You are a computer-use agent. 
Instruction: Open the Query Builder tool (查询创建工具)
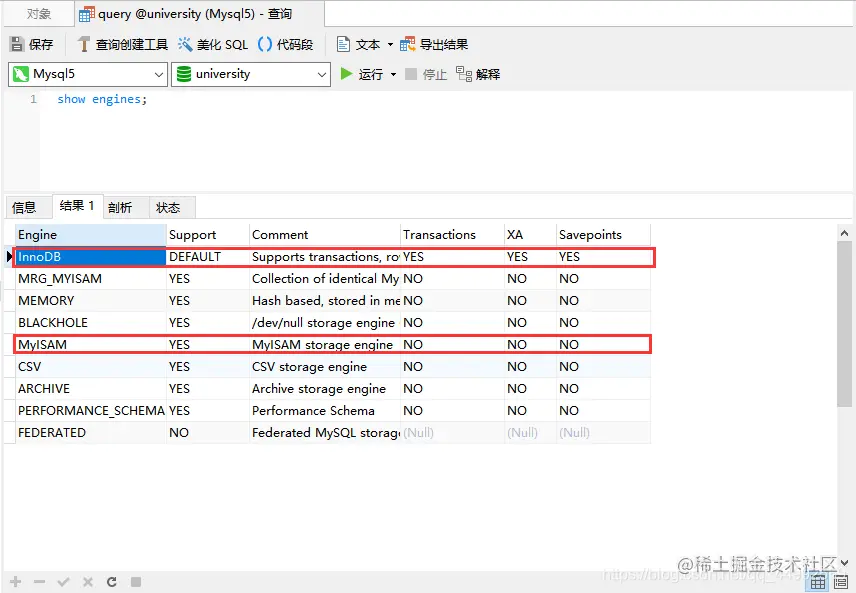[x=122, y=44]
